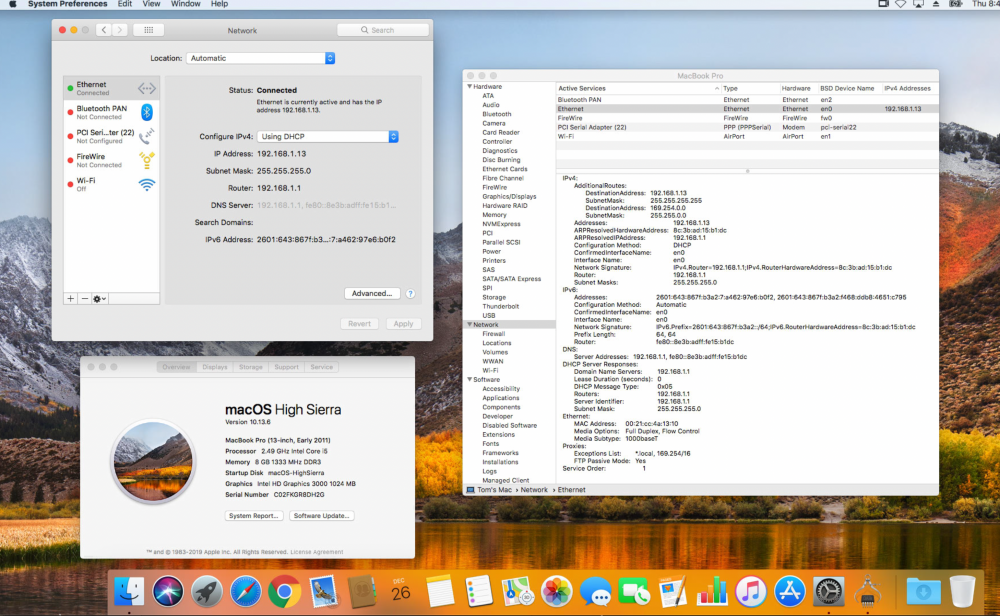
Task: Select FireWire row in Active Services table
Action: click(x=747, y=118)
